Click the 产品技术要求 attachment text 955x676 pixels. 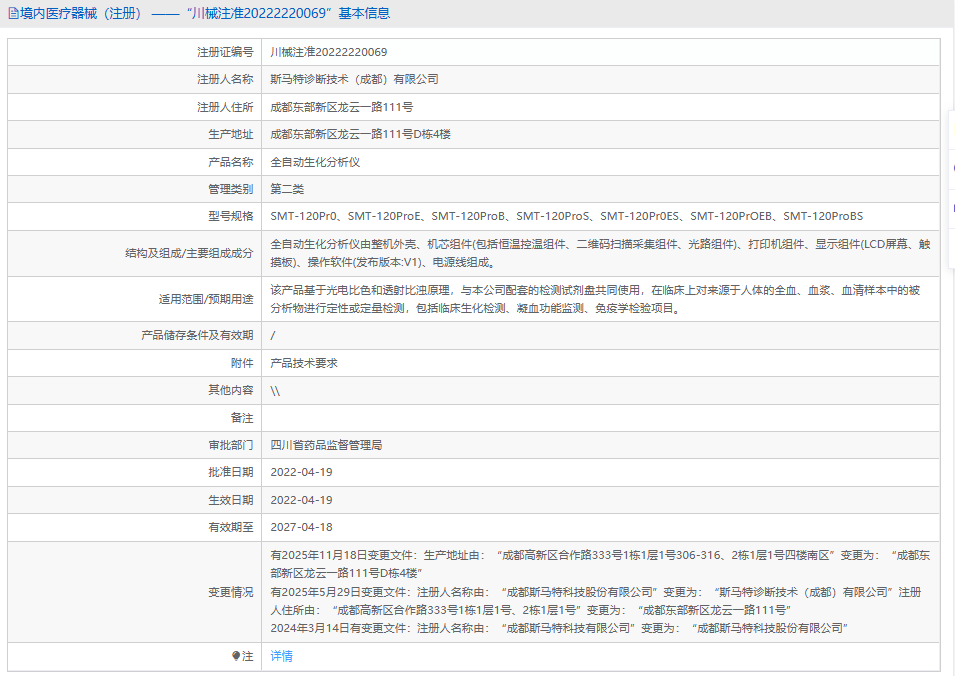304,363
